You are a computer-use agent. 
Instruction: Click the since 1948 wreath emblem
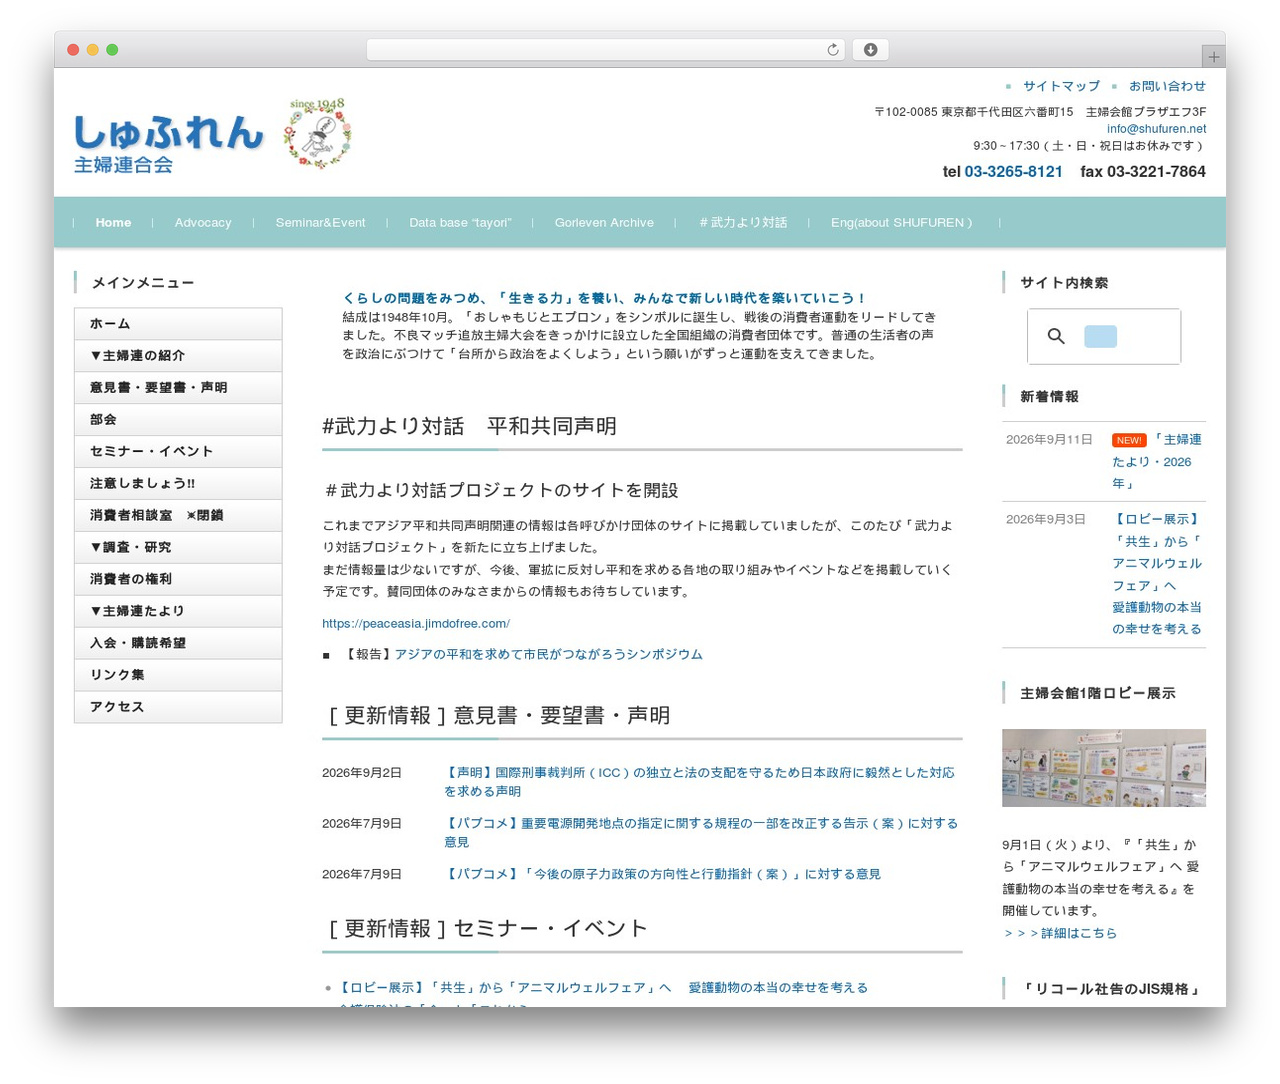(317, 134)
